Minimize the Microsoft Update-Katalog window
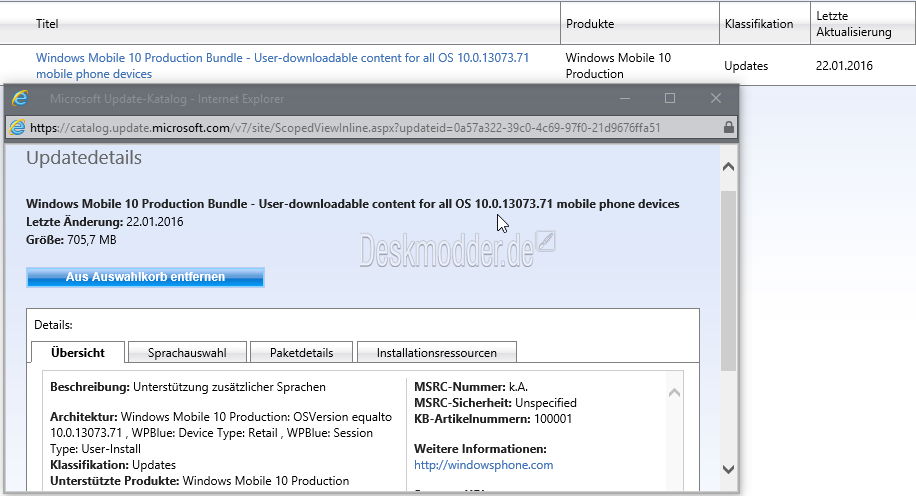916x496 pixels. tap(624, 98)
